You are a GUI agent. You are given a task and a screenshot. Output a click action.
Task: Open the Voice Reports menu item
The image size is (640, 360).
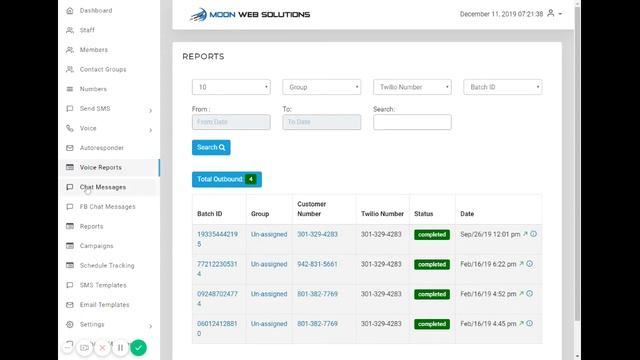(x=100, y=167)
